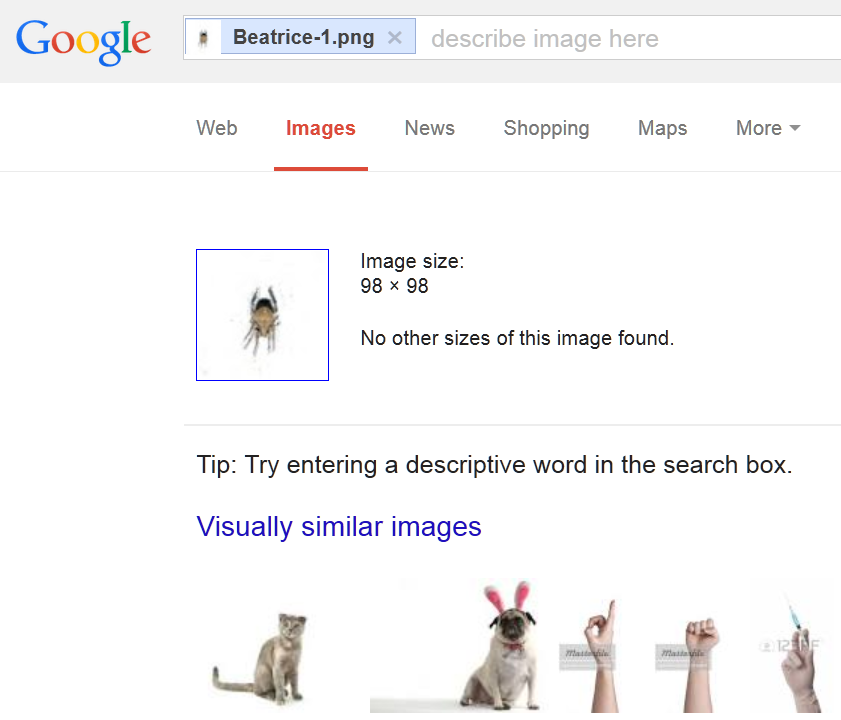Open the News tab
The width and height of the screenshot is (841, 720).
(430, 128)
